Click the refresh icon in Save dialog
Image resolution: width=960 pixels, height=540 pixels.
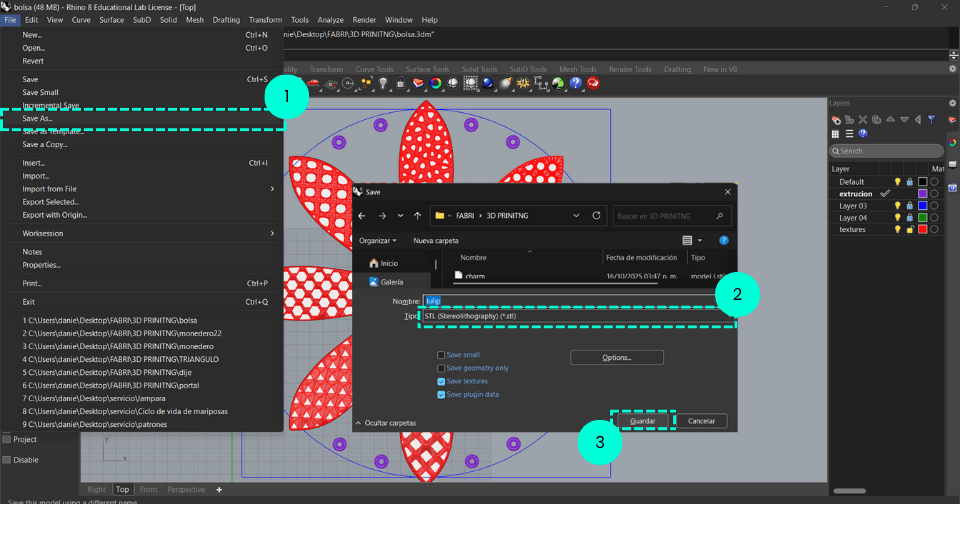pos(596,215)
